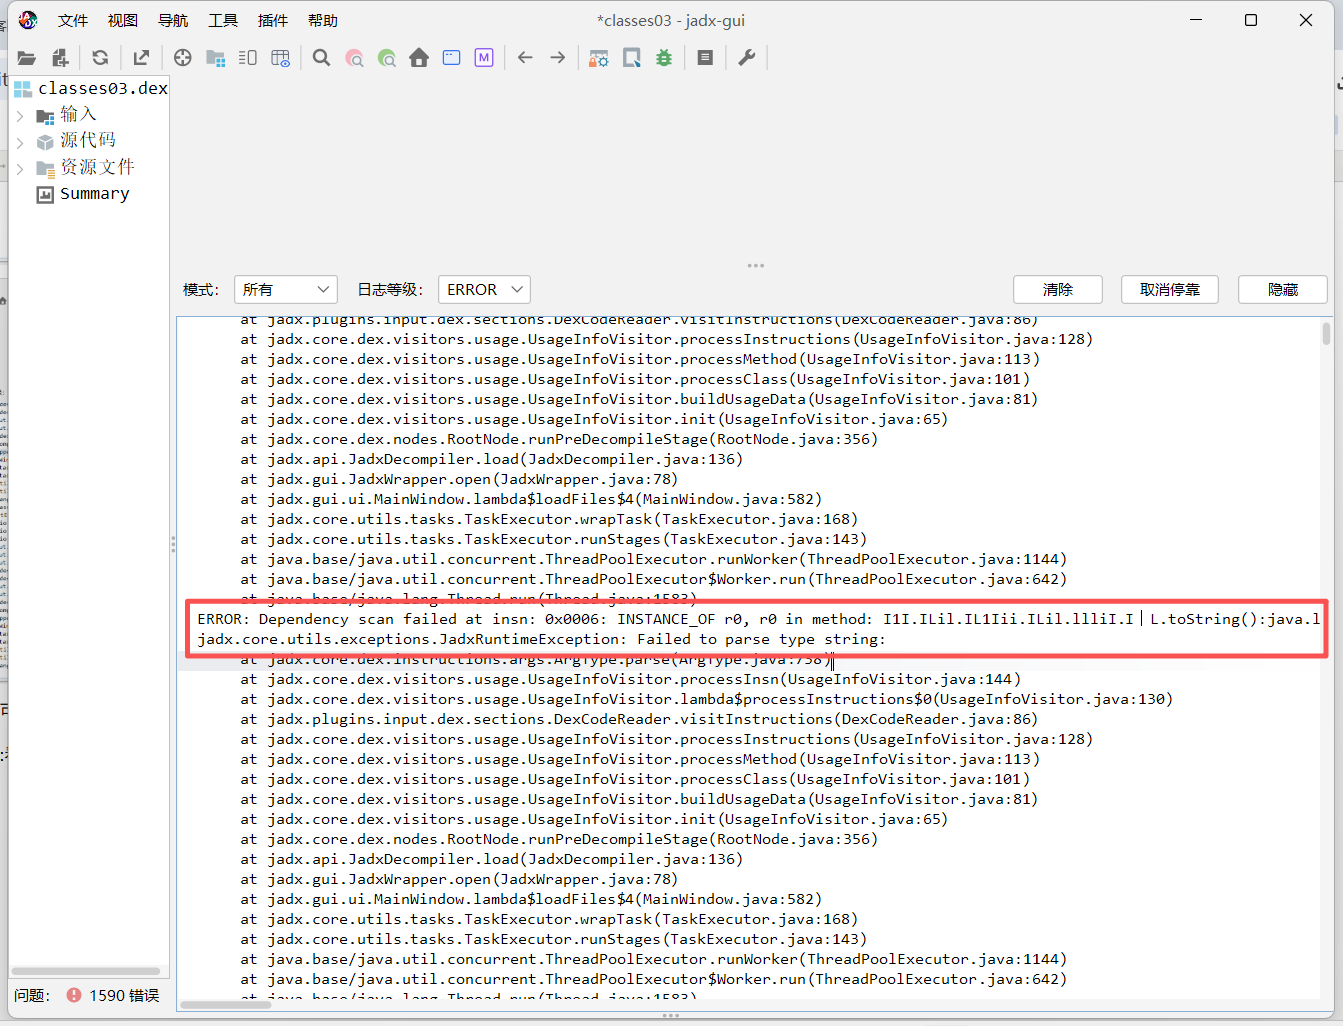Maximize the jadx-gui window
This screenshot has width=1343, height=1026.
point(1250,20)
